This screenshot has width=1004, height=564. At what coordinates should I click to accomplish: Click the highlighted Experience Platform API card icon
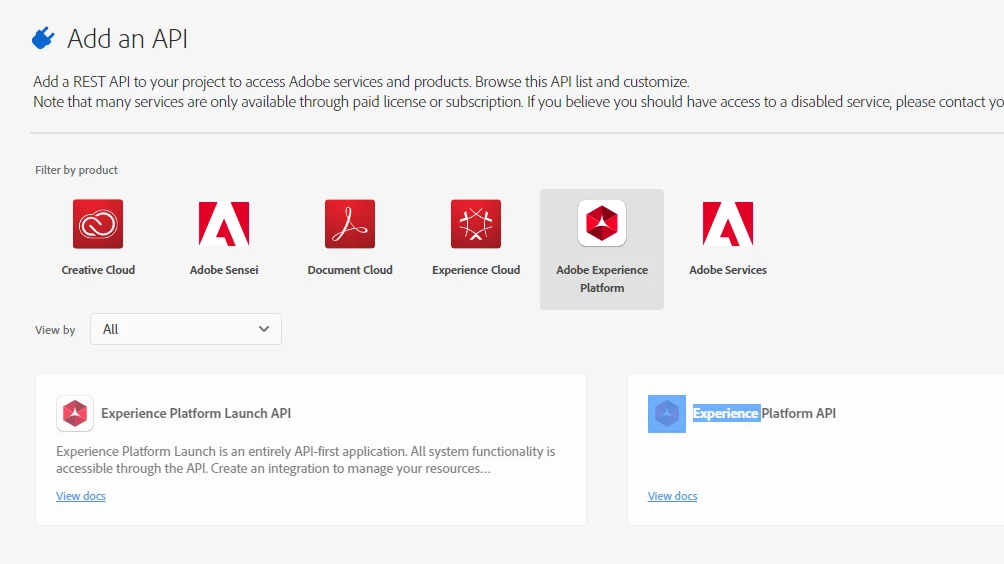667,414
